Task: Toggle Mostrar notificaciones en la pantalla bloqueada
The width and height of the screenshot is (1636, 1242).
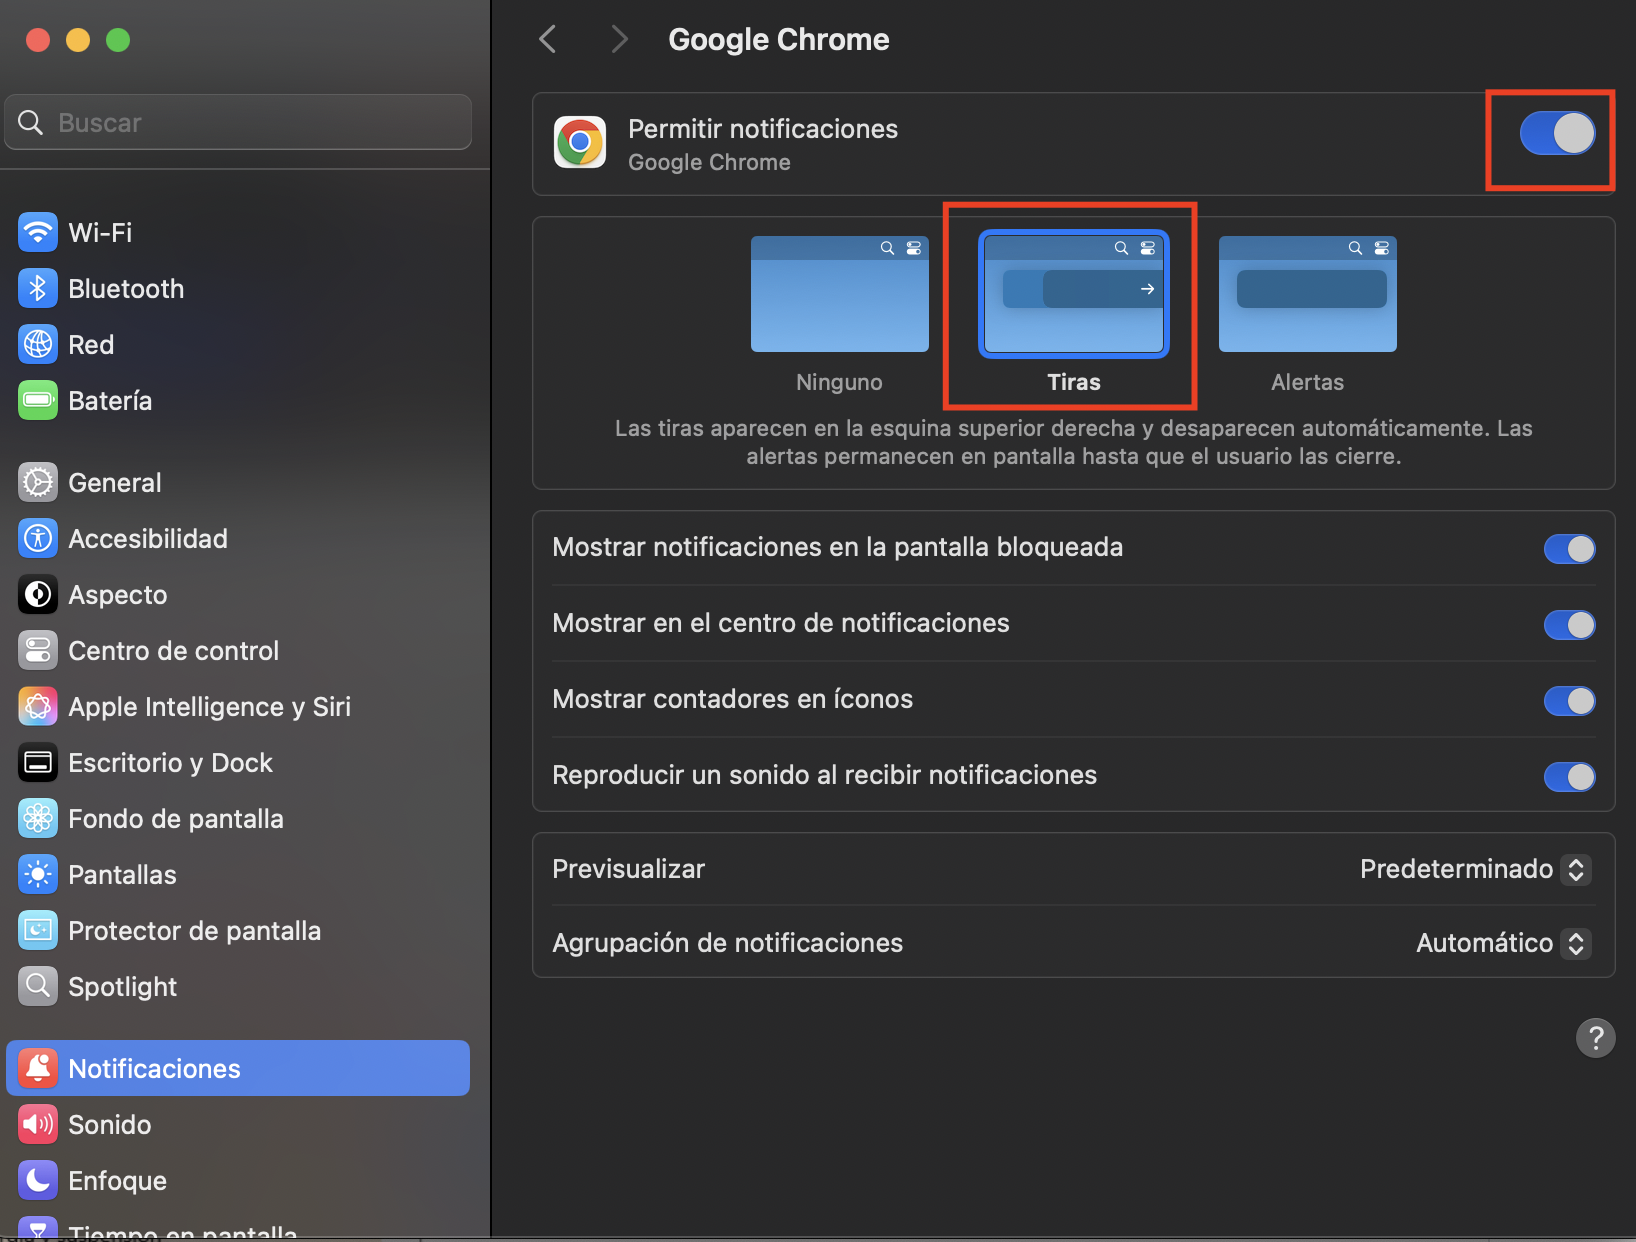Action: tap(1569, 549)
